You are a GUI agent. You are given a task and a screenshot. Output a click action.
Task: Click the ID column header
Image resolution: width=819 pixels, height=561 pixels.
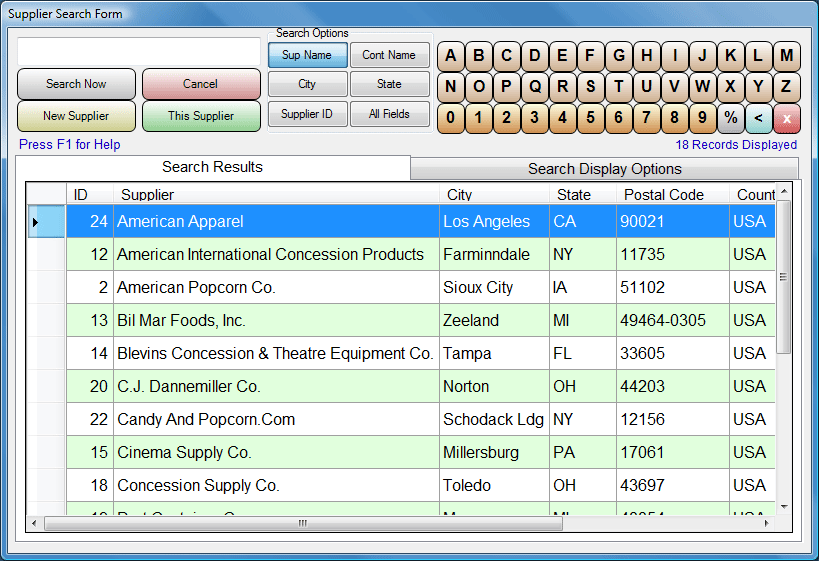[90, 194]
